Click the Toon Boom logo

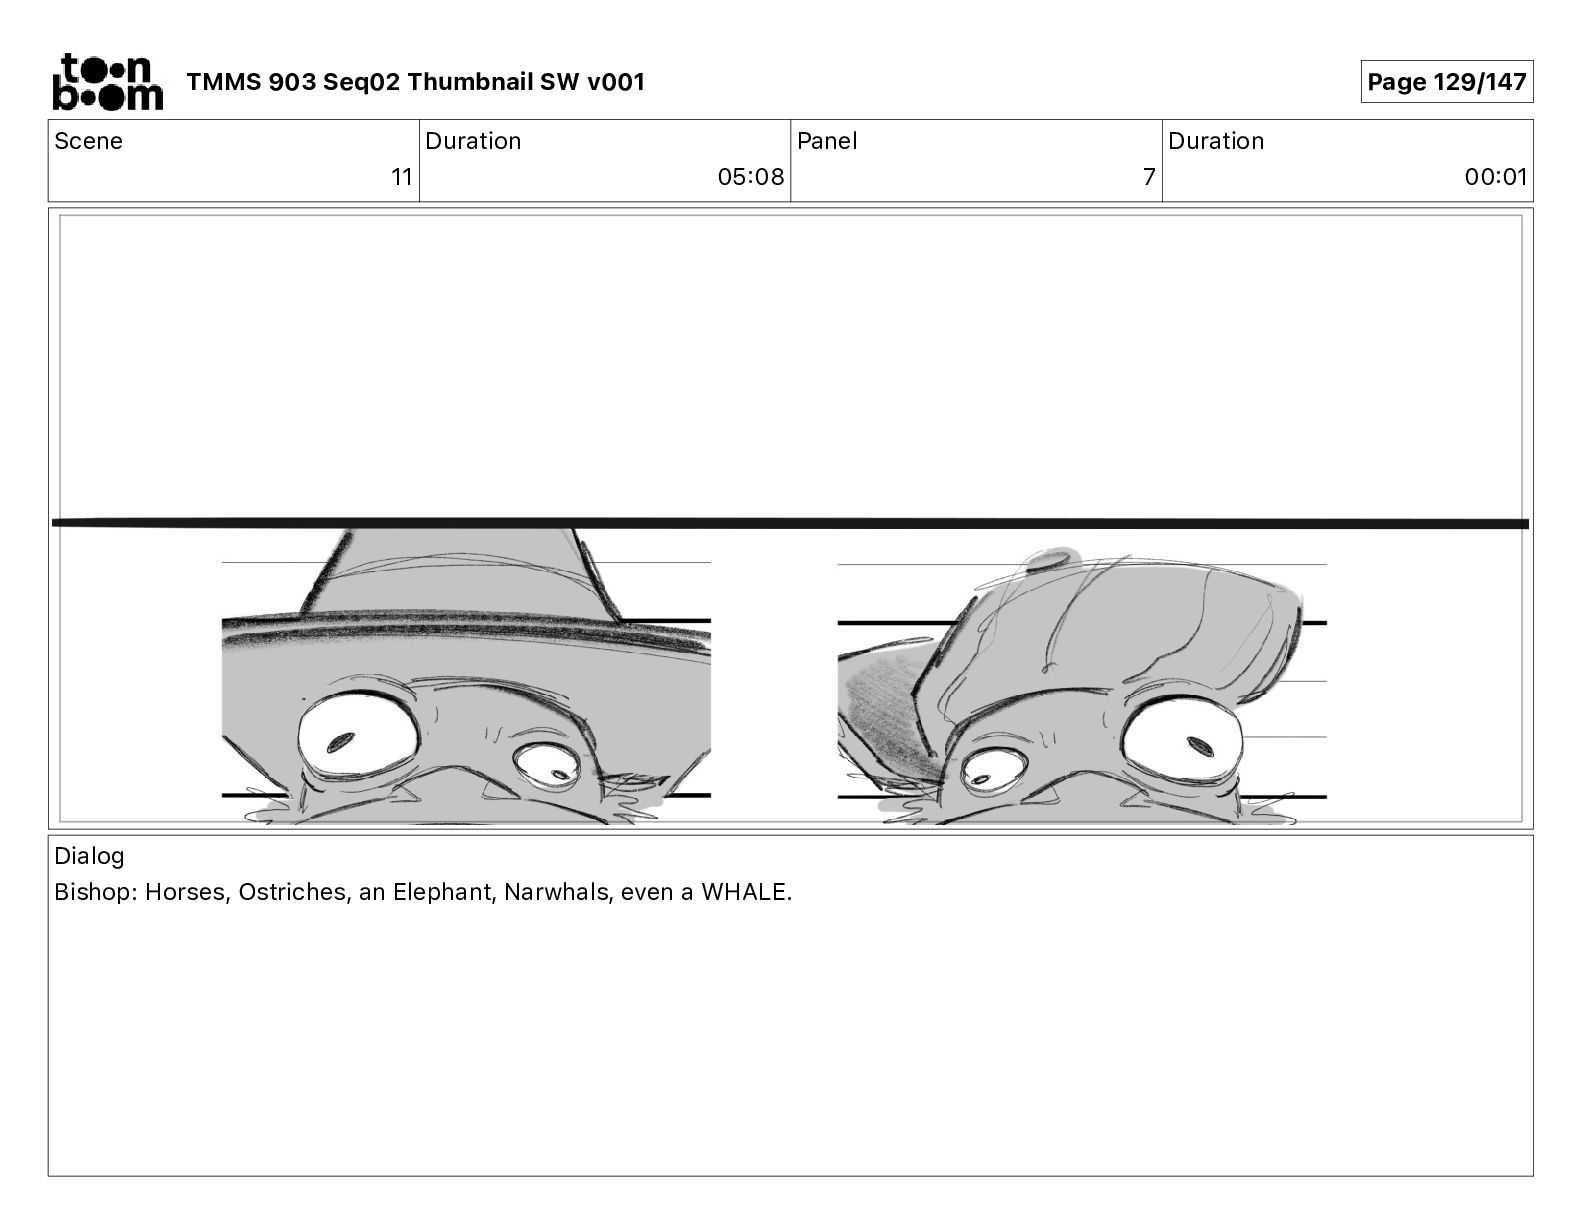tap(107, 81)
